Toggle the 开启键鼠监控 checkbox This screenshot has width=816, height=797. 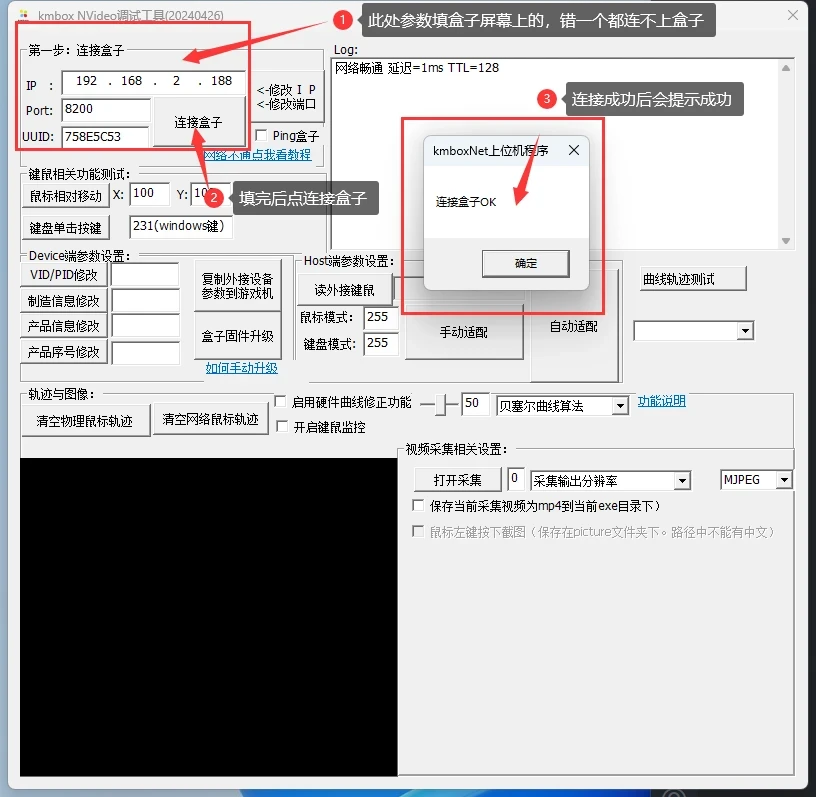[282, 427]
